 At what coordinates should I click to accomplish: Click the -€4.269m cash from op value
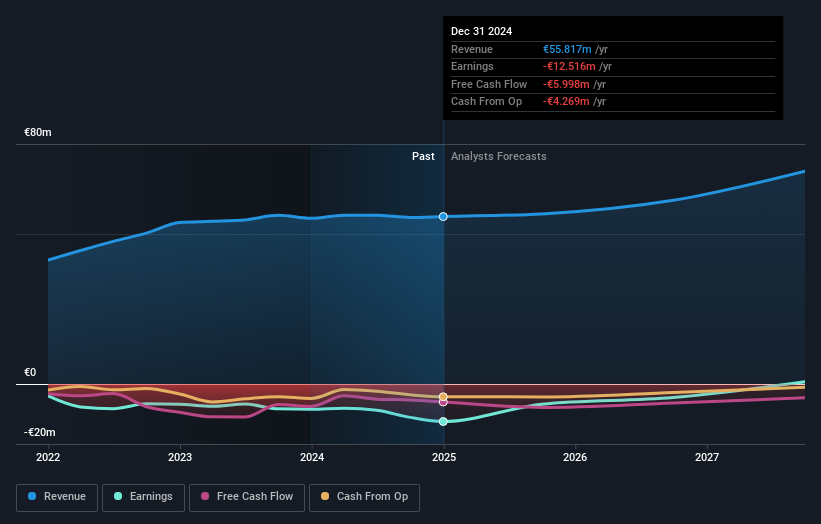point(566,102)
